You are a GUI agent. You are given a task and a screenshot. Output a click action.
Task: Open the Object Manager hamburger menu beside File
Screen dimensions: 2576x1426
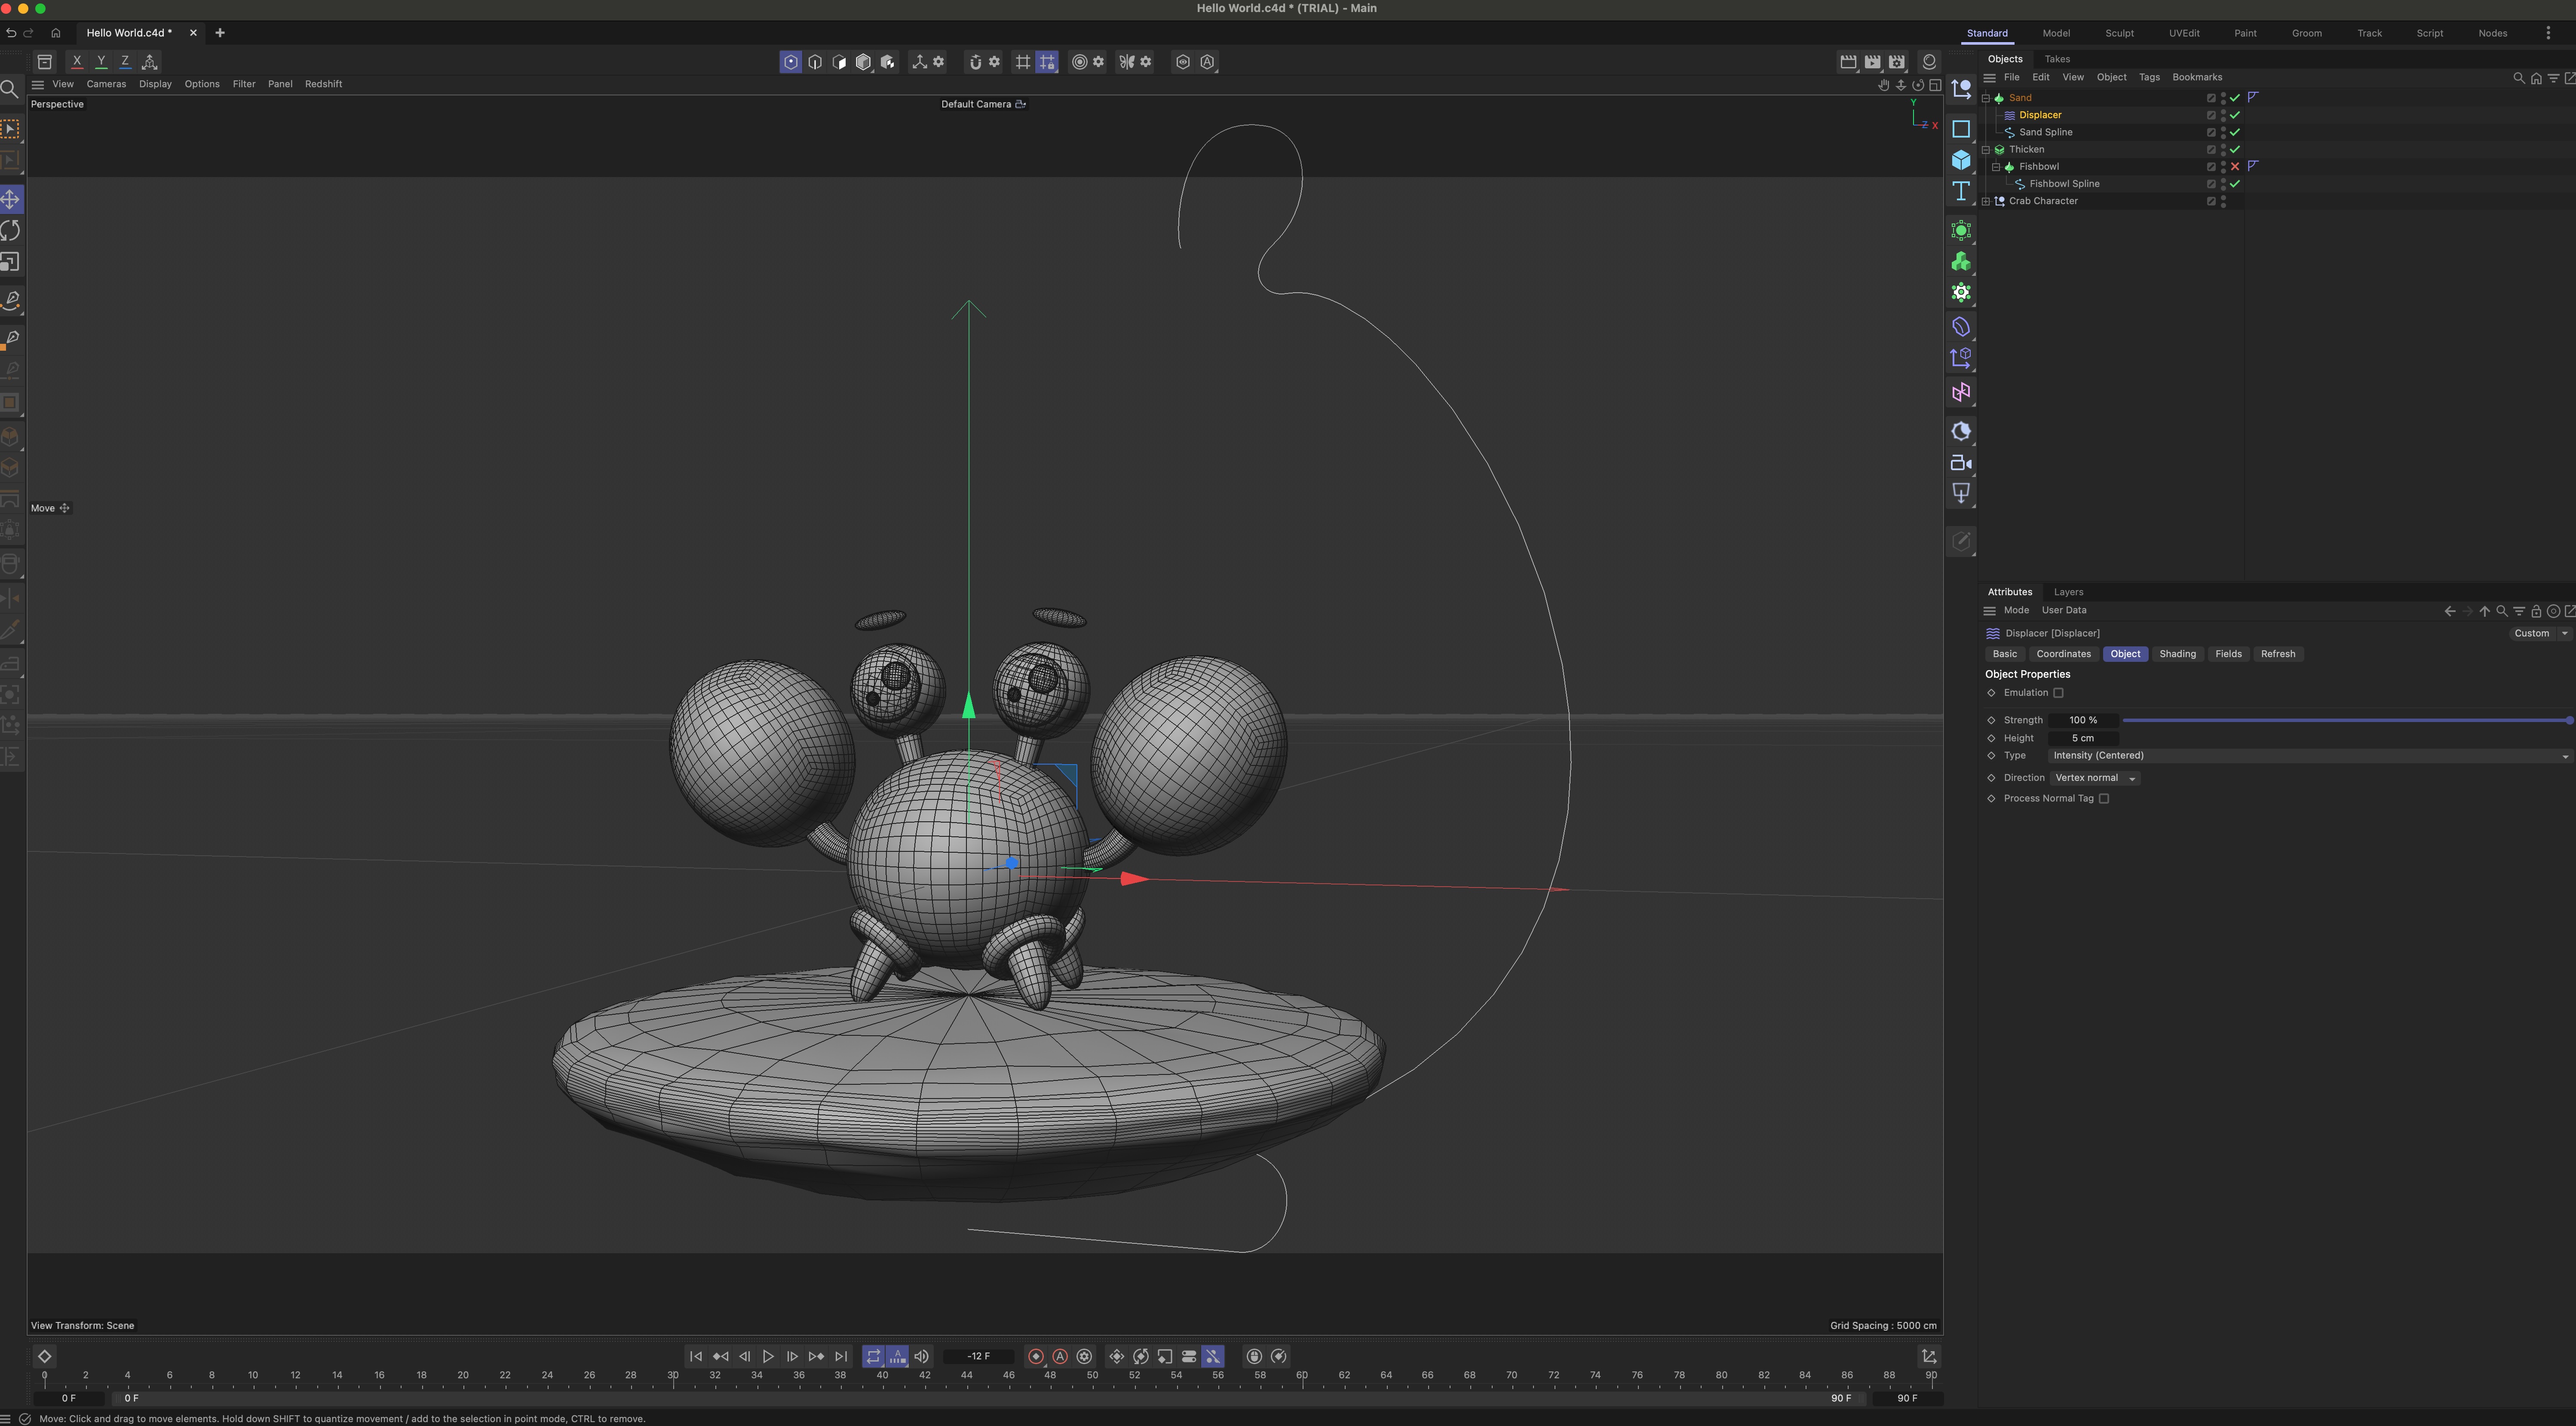pyautogui.click(x=1989, y=77)
